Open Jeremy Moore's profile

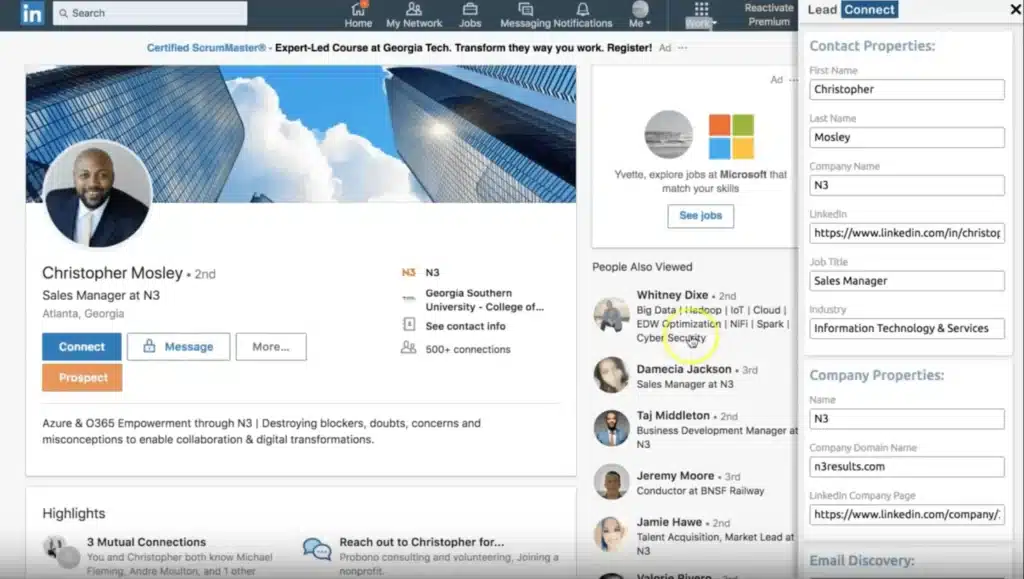675,476
